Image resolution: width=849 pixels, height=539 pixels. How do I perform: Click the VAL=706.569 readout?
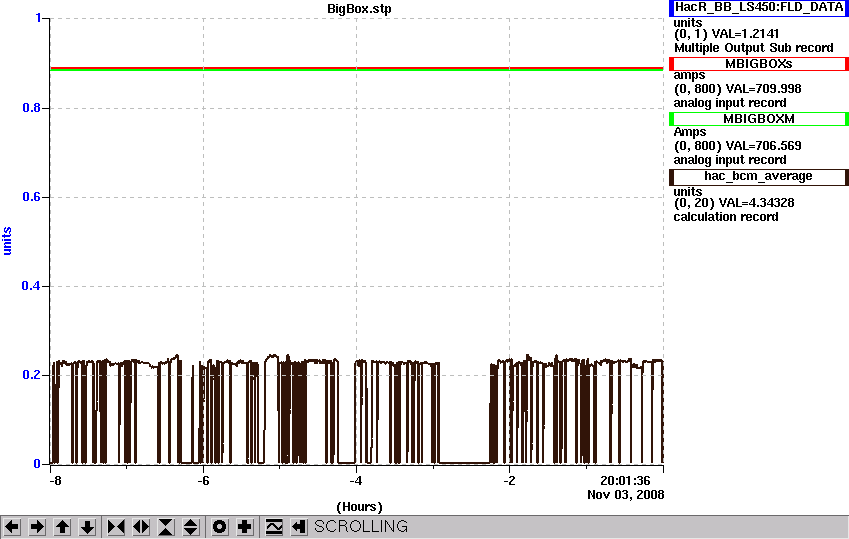pos(763,146)
